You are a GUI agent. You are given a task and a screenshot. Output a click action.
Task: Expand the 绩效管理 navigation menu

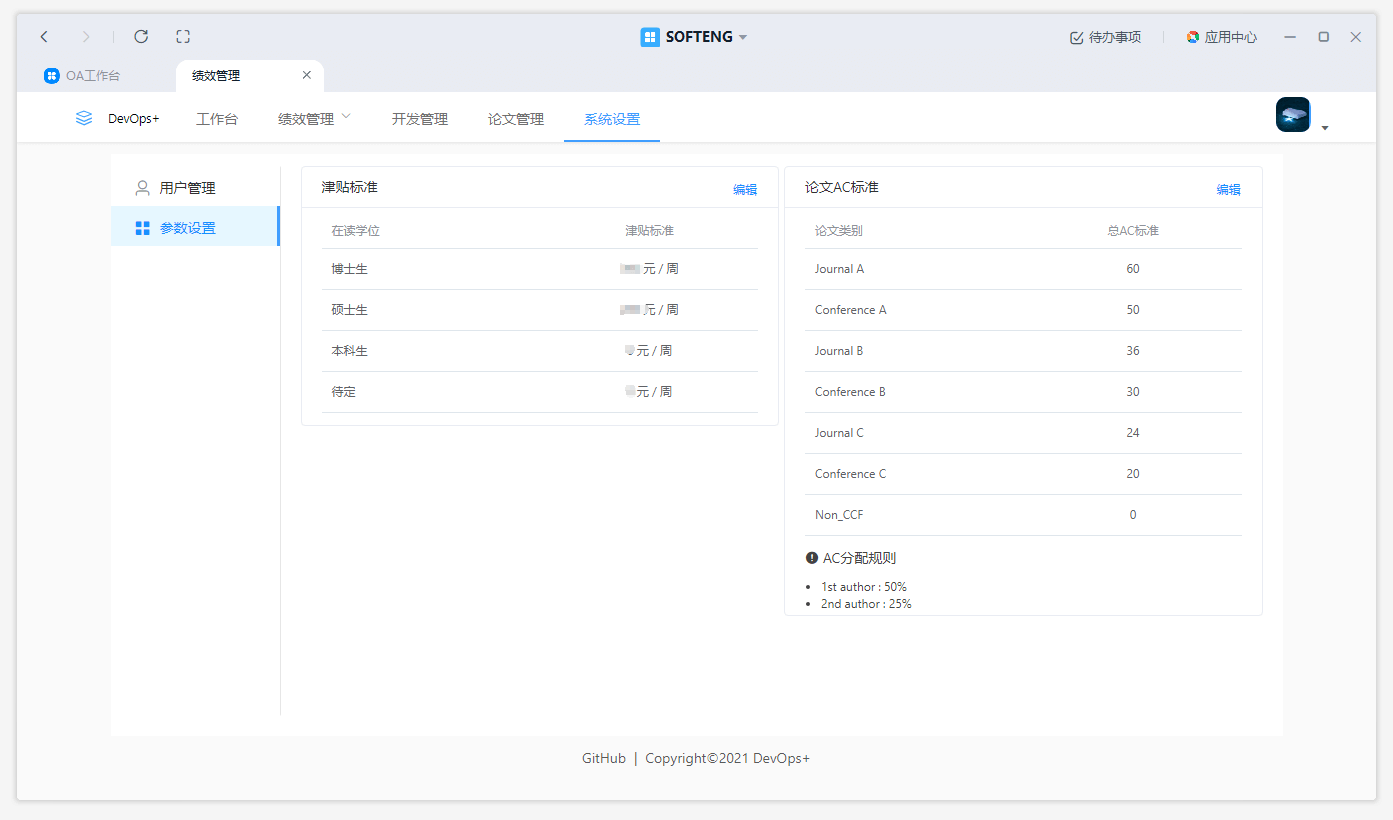coord(315,119)
